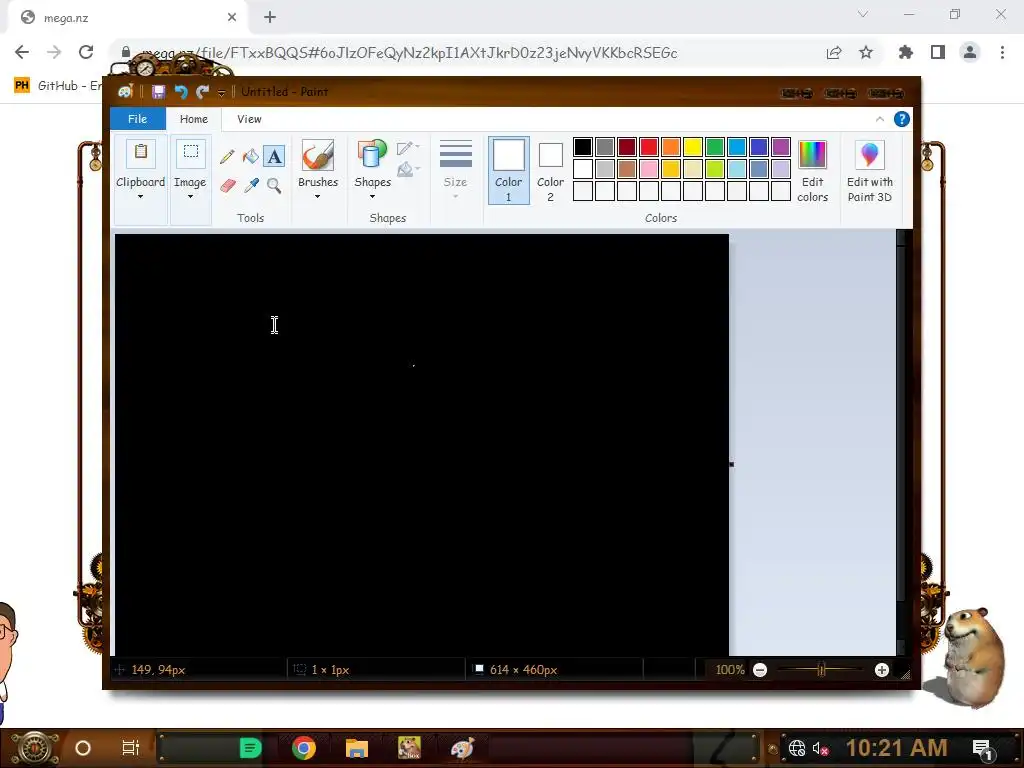1024x768 pixels.
Task: Go back in the browser
Action: pos(22,52)
